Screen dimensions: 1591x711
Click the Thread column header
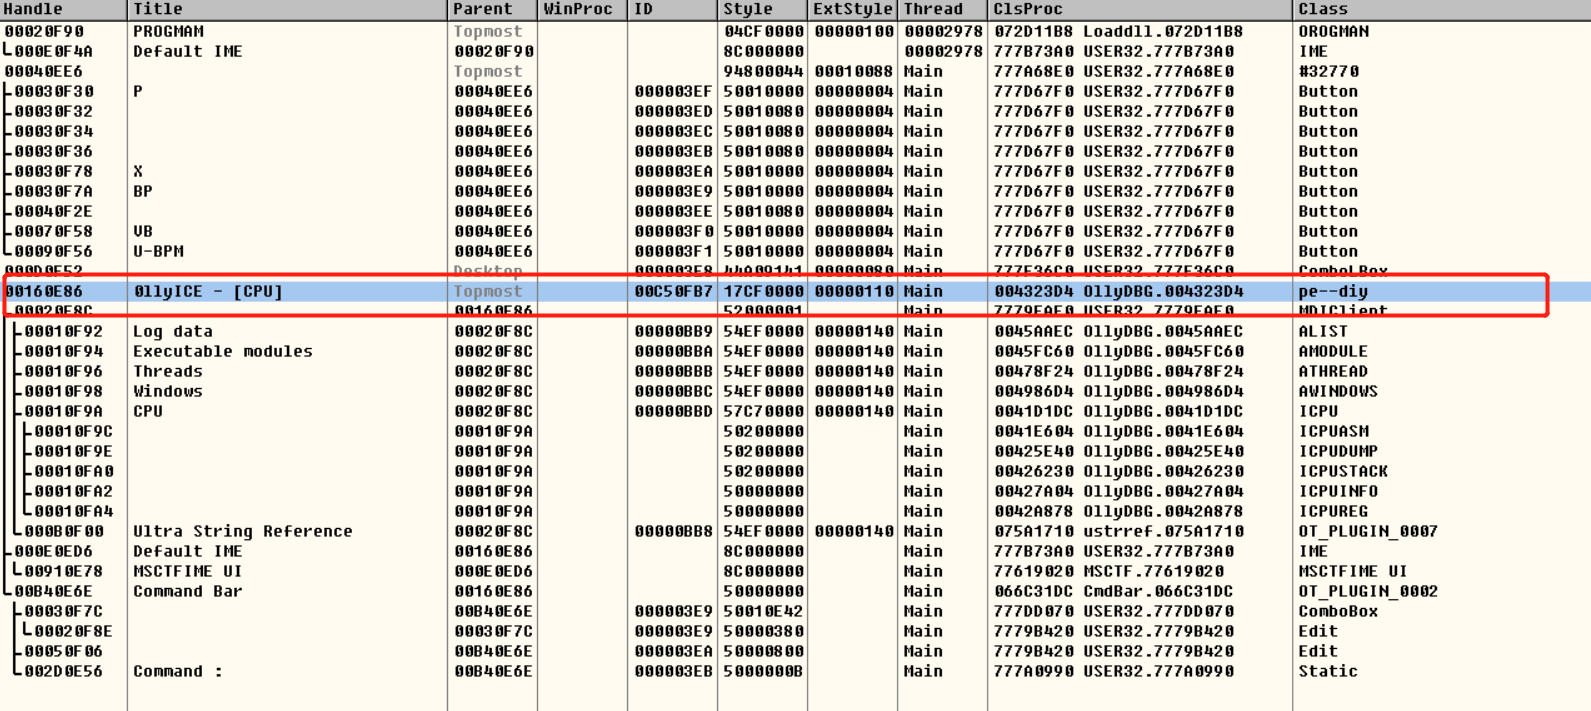[x=942, y=9]
